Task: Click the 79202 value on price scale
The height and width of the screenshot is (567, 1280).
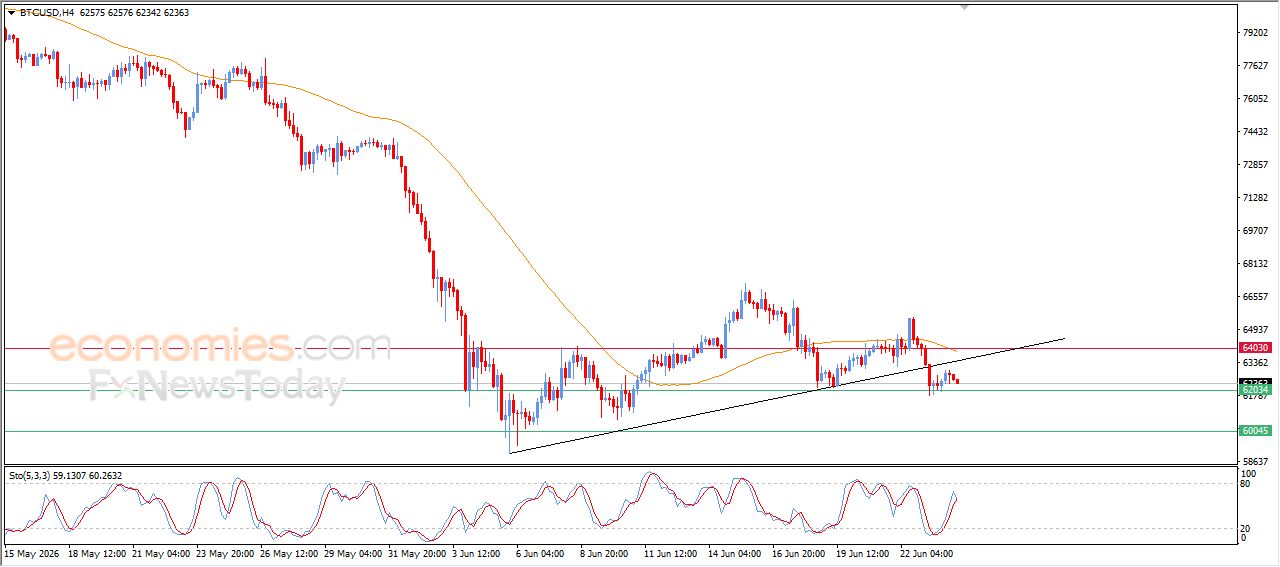Action: coord(1254,33)
